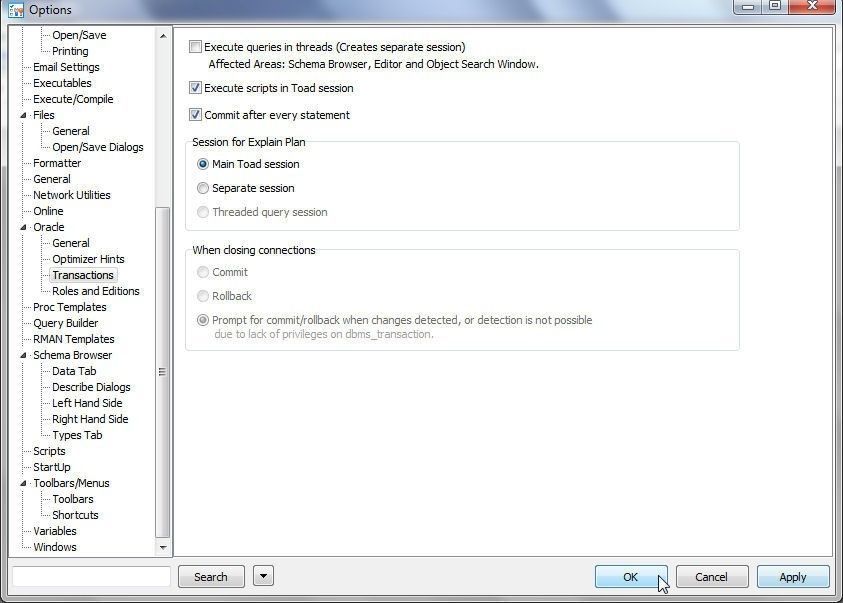Maximize the Options window
843x603 pixels.
point(775,6)
